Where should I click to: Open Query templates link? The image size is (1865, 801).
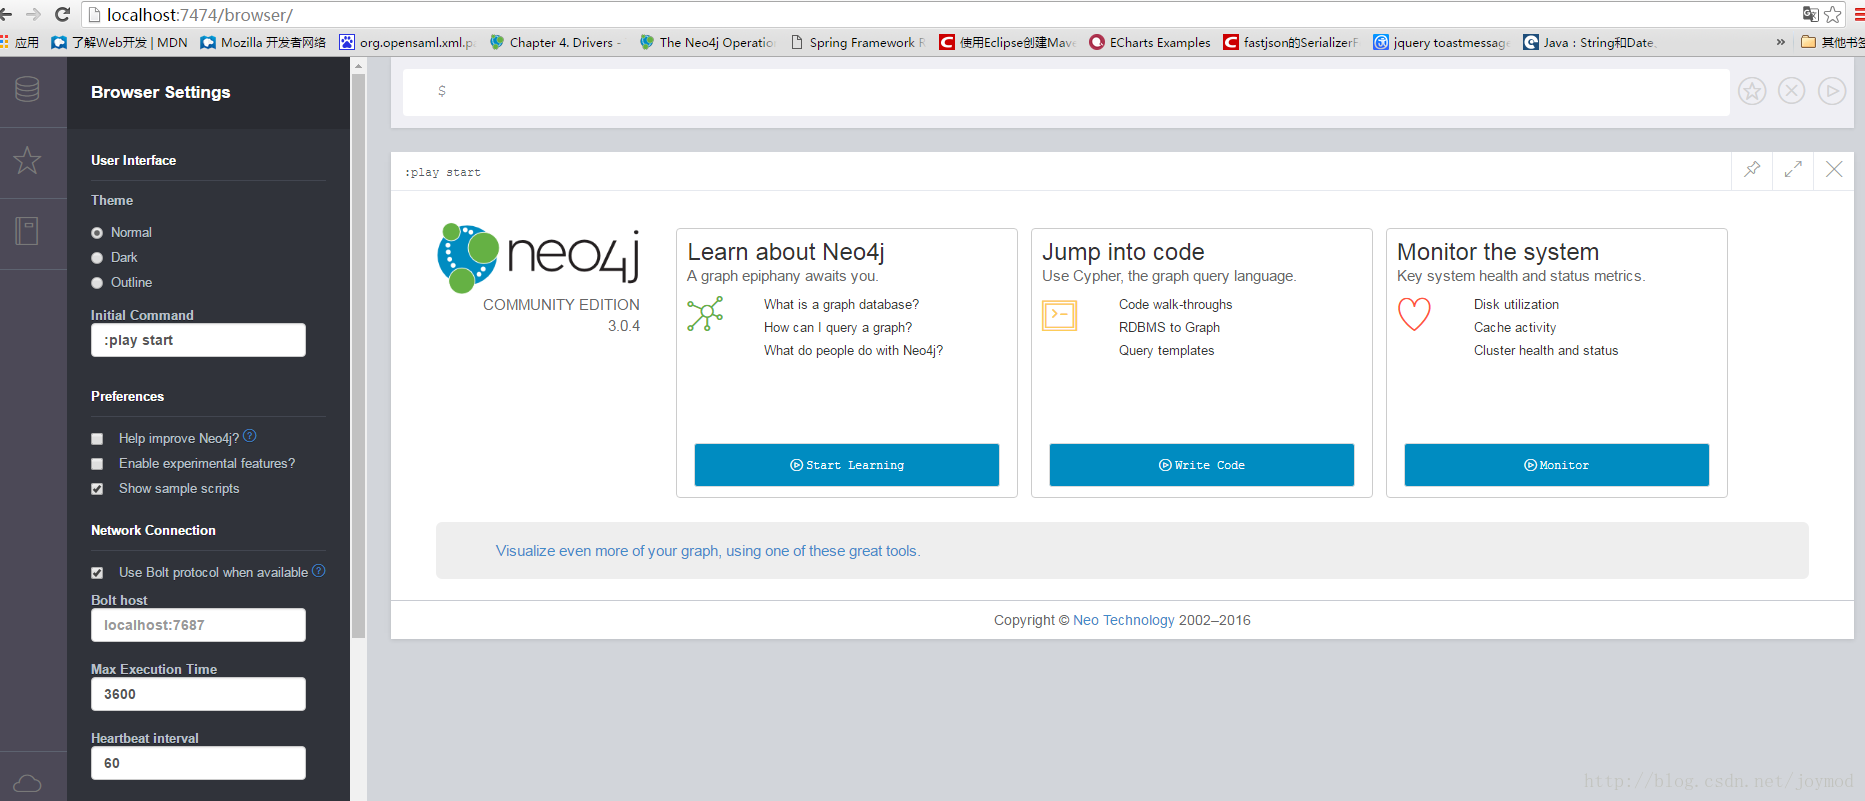tap(1166, 350)
